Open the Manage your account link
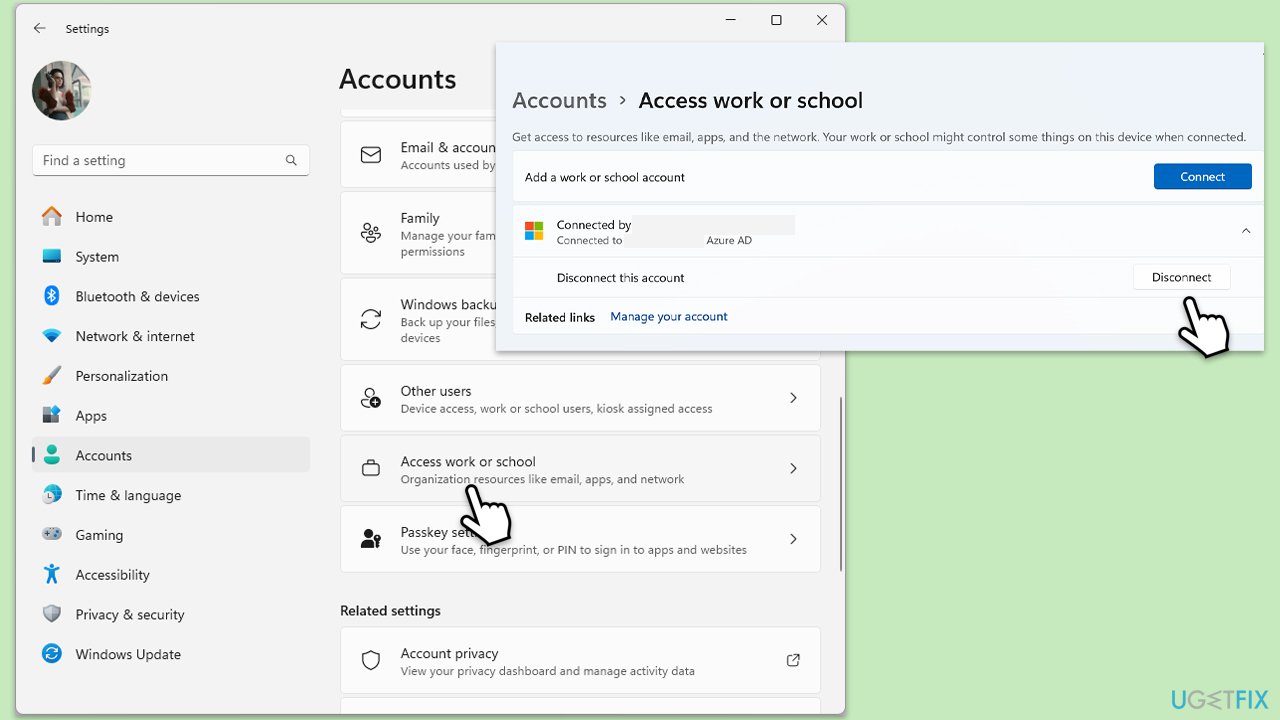Image resolution: width=1280 pixels, height=720 pixels. pos(669,316)
